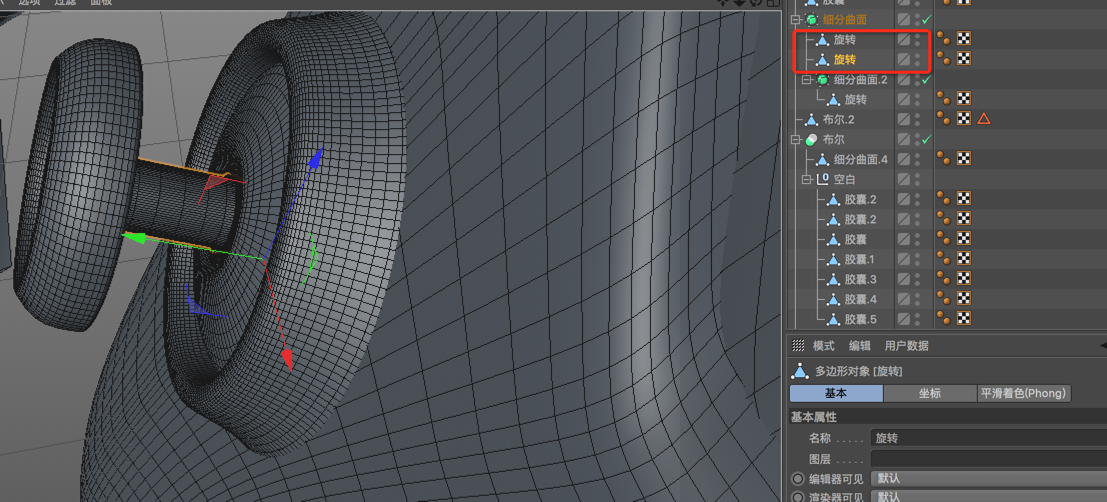The height and width of the screenshot is (502, 1107).
Task: Click the 编辑器可见 keyframe circle
Action: tap(798, 479)
